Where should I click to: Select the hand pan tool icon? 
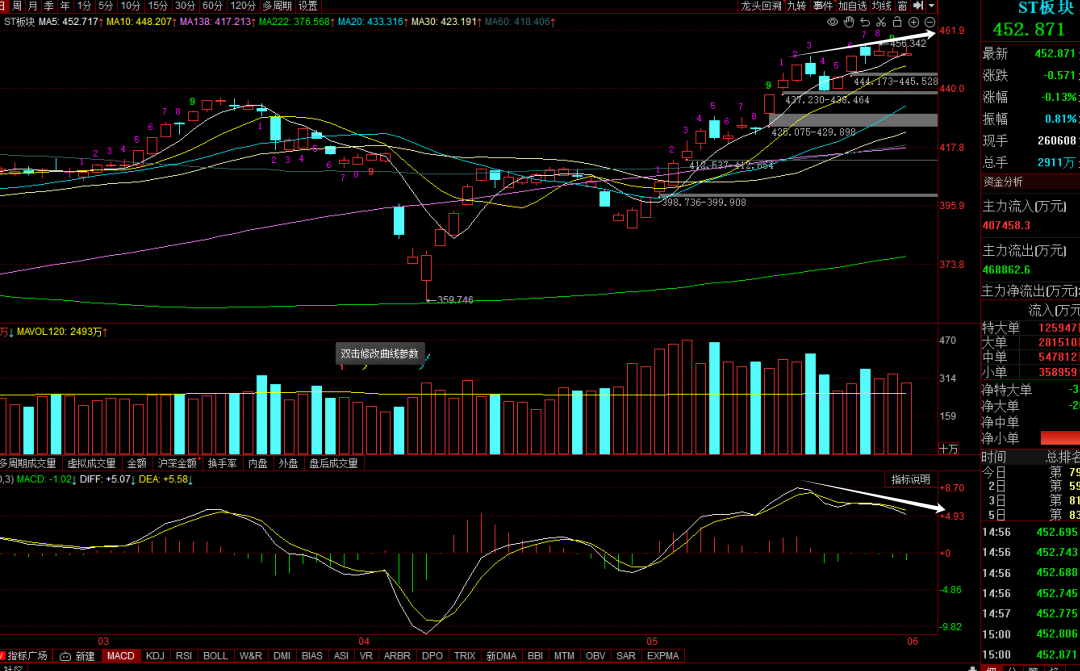click(x=849, y=22)
